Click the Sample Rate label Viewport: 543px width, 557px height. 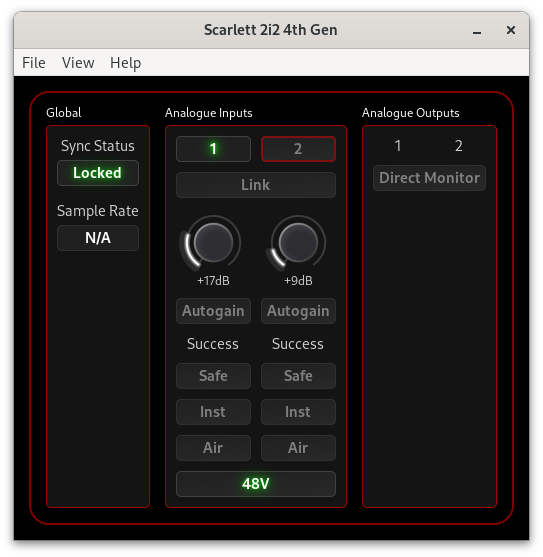tap(98, 211)
